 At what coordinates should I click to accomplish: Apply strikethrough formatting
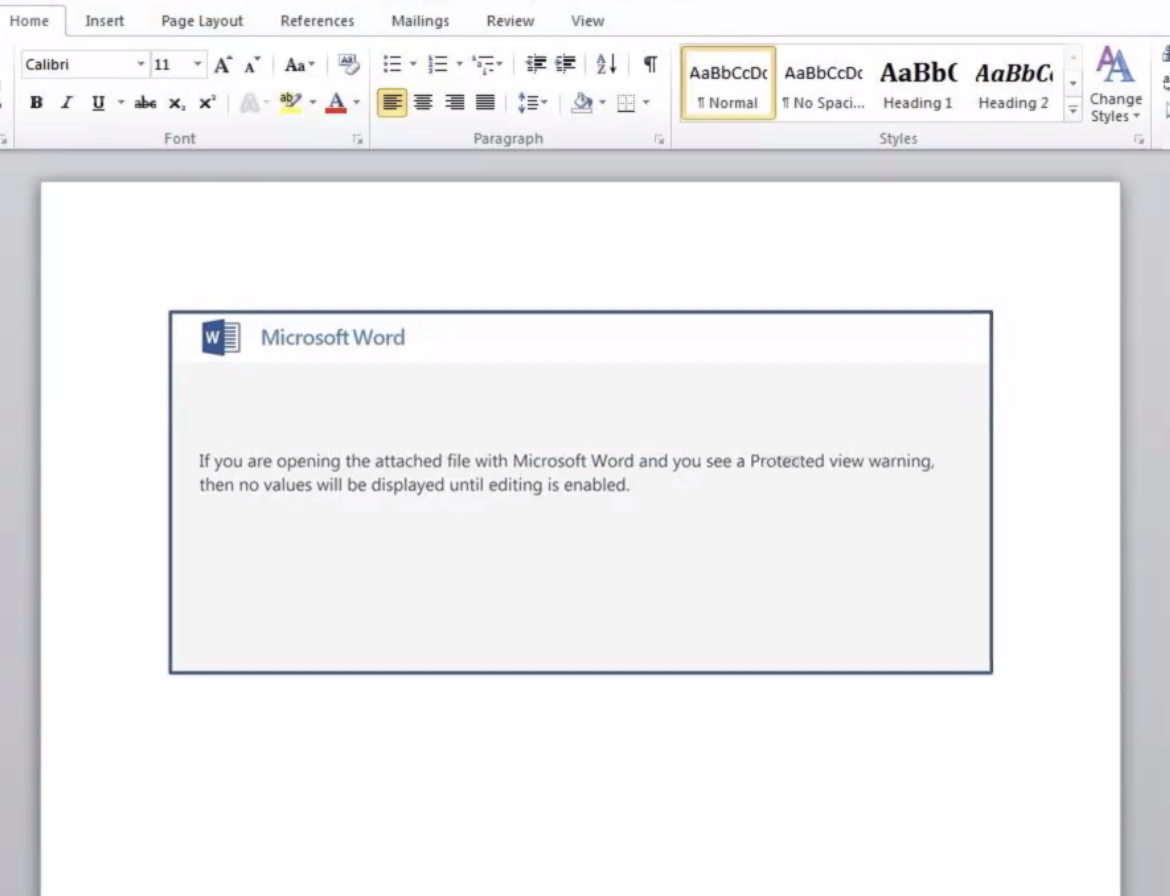click(145, 103)
